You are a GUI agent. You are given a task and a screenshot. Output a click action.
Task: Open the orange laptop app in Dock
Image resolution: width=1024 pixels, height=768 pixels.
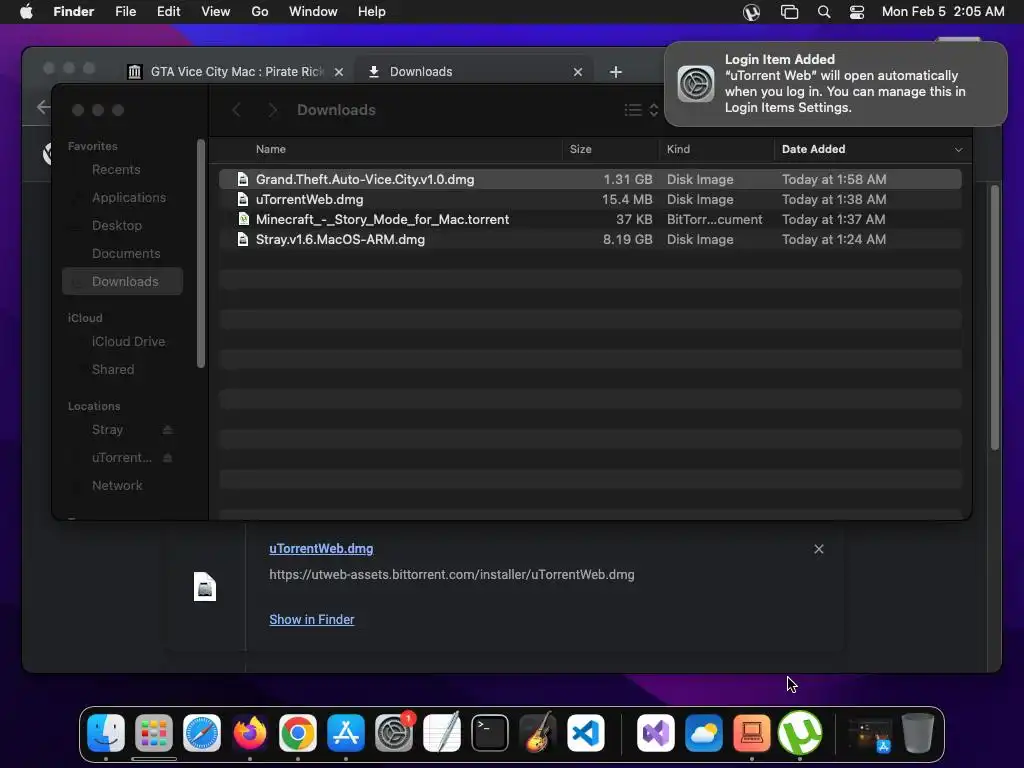click(752, 733)
